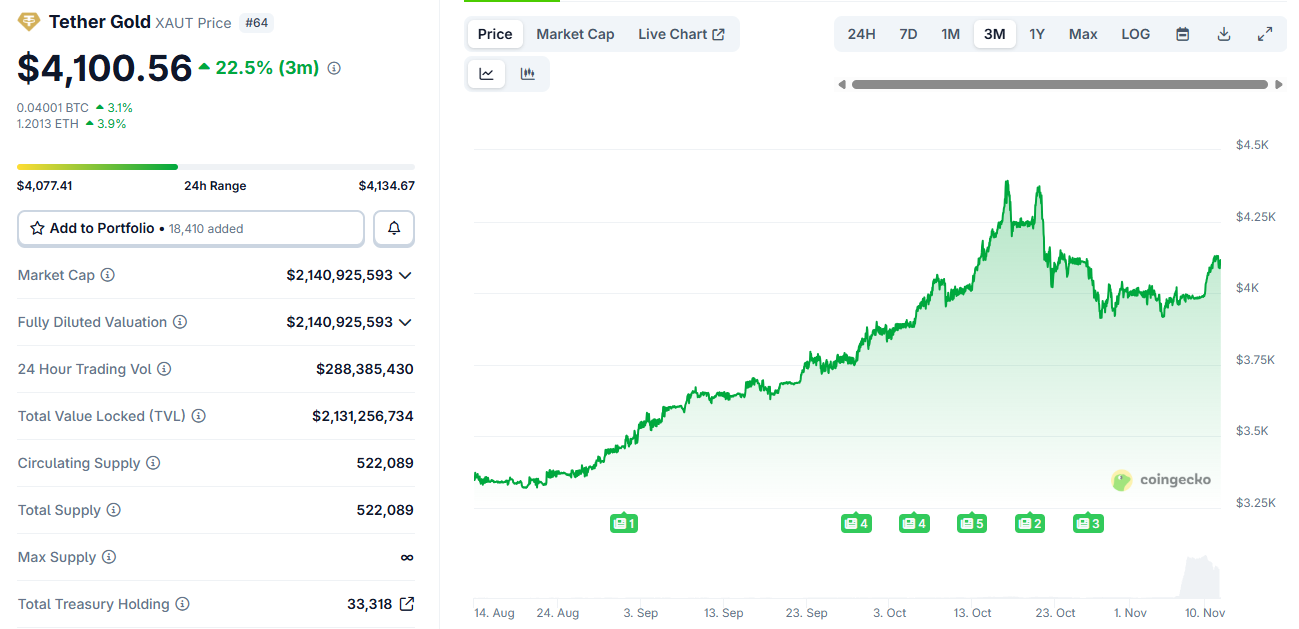The width and height of the screenshot is (1299, 629).
Task: Switch to the candlestick chart icon
Action: [528, 73]
